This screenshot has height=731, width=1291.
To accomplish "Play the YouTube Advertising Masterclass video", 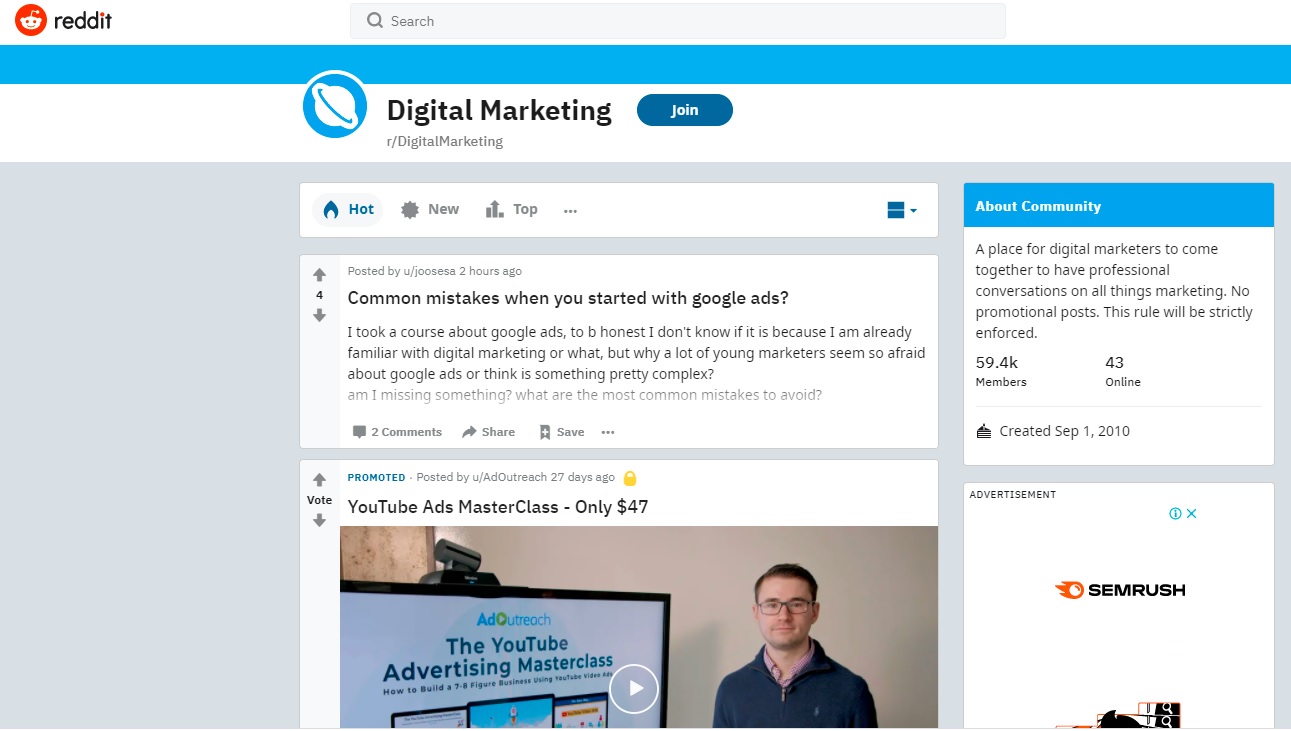I will tap(634, 689).
